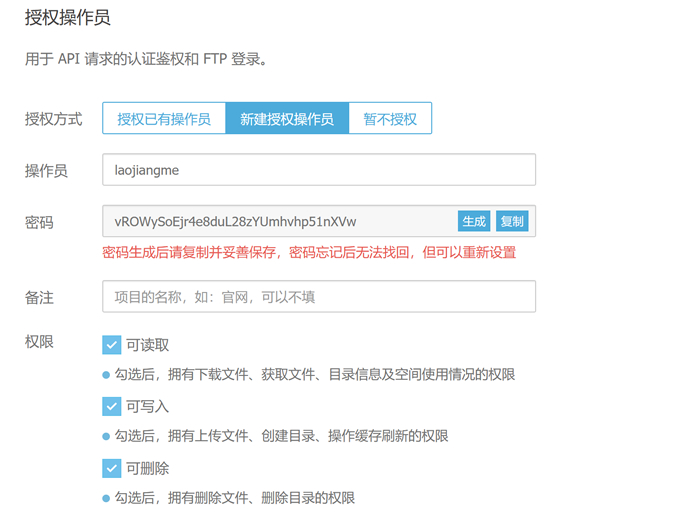Click the 可删除 label text
678x523 pixels.
tap(147, 469)
